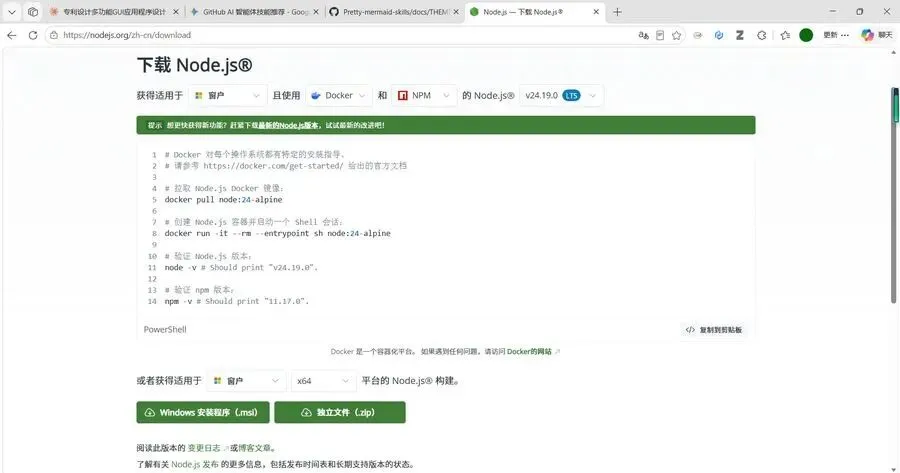Open the extensions puzzle icon
The image size is (900, 473).
tap(762, 35)
